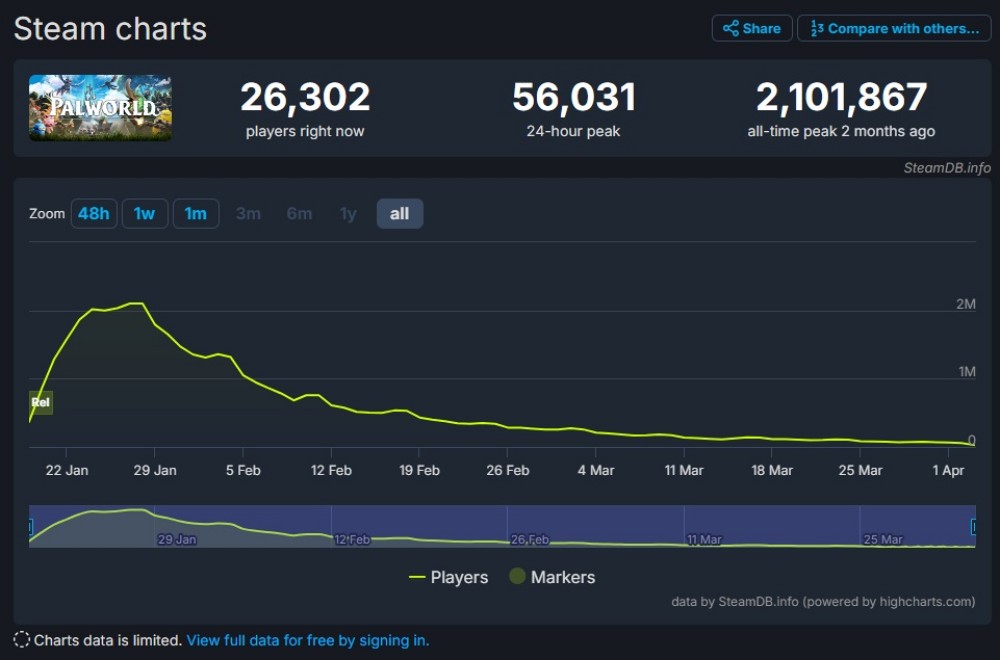Set zoom to 1m
Image resolution: width=1000 pixels, height=660 pixels.
coord(196,214)
